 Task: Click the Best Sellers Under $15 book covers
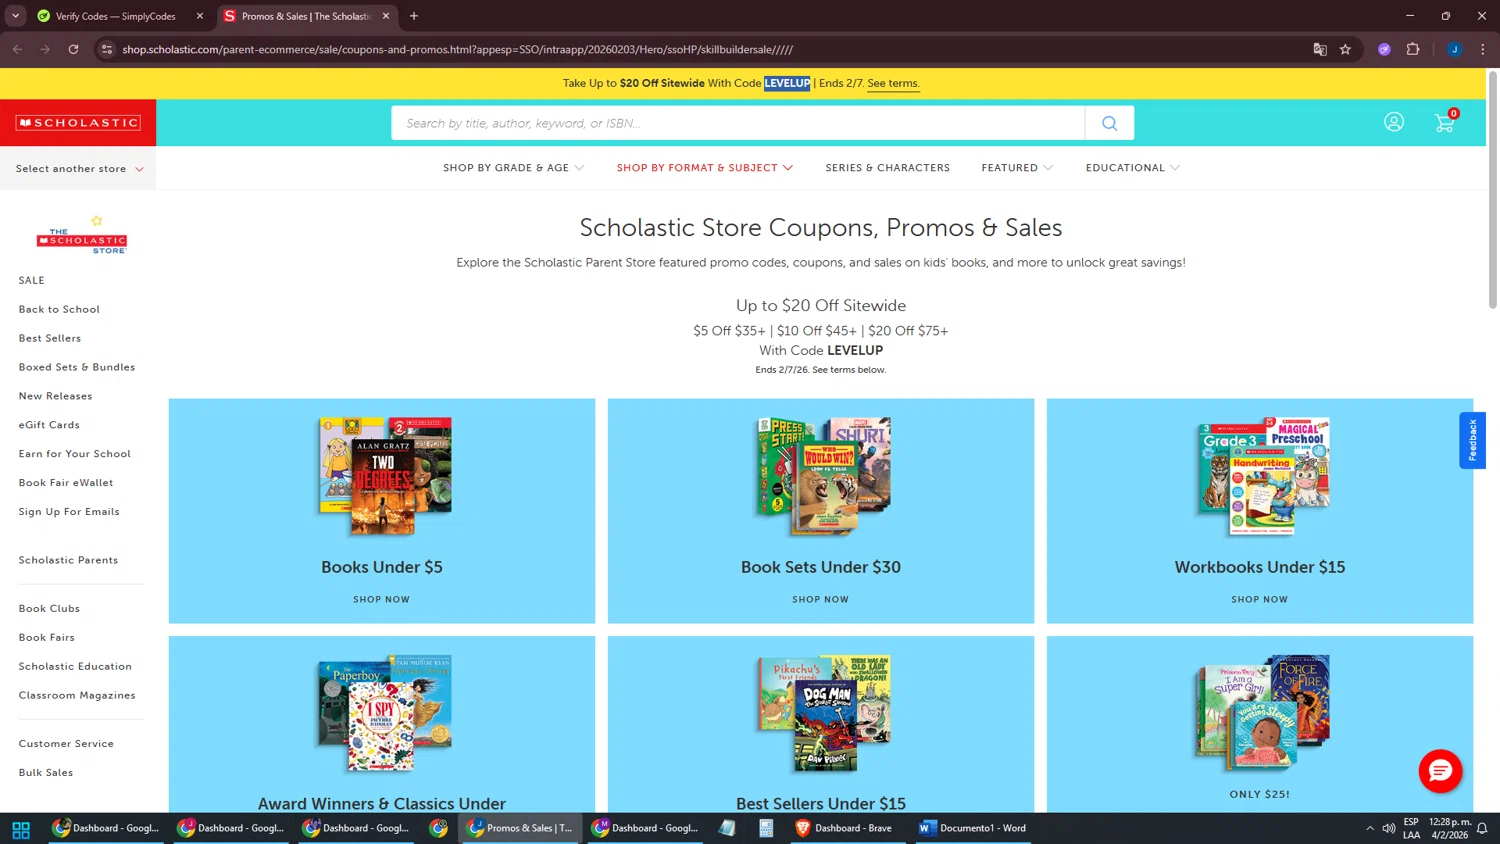pyautogui.click(x=824, y=714)
